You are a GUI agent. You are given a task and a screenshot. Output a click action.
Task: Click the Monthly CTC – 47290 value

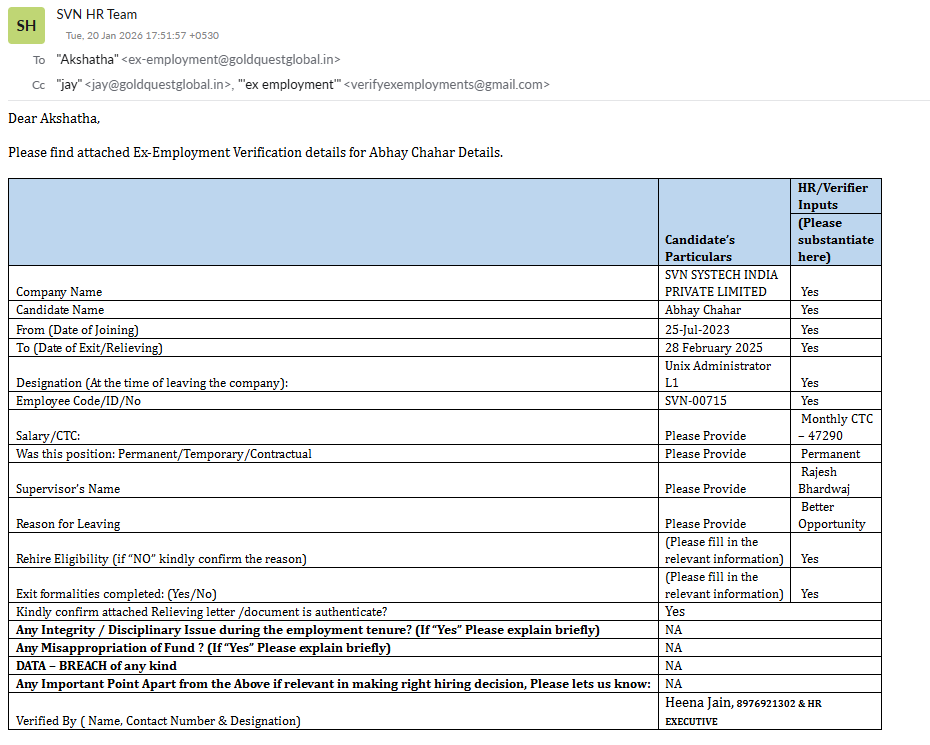[837, 427]
